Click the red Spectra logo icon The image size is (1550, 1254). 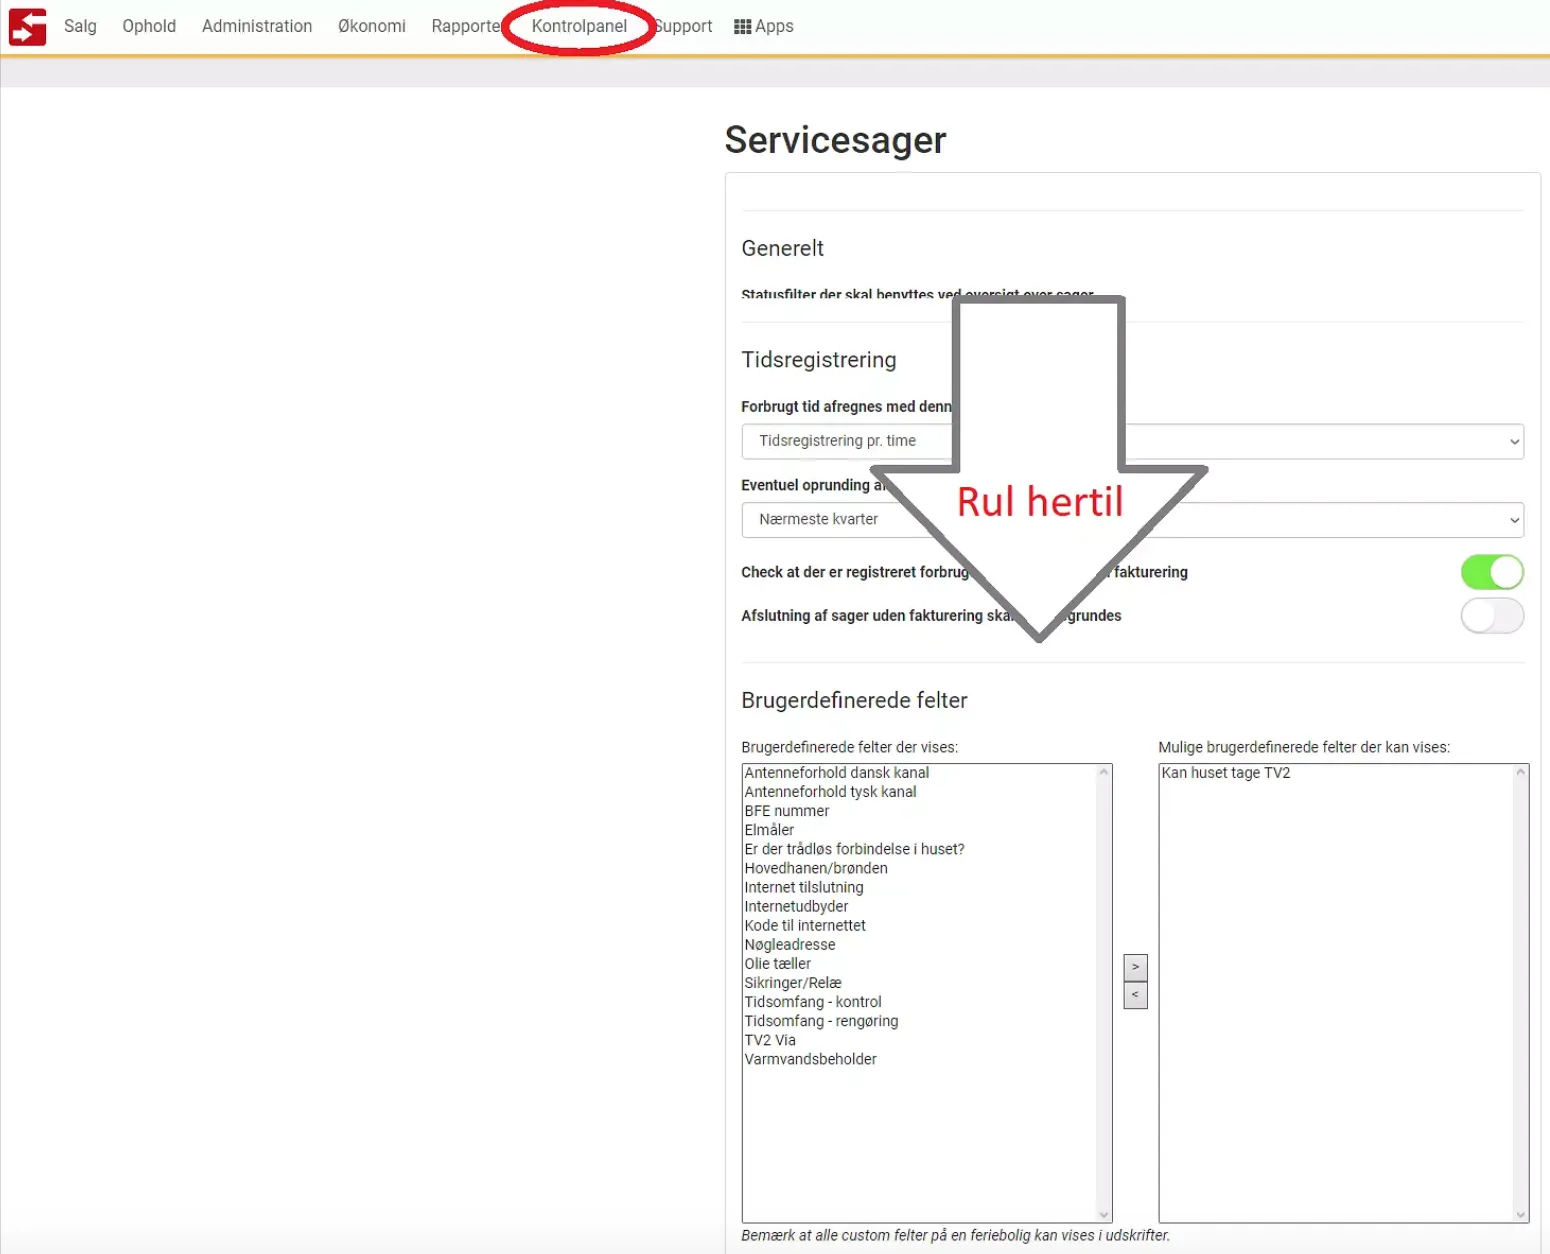(26, 26)
